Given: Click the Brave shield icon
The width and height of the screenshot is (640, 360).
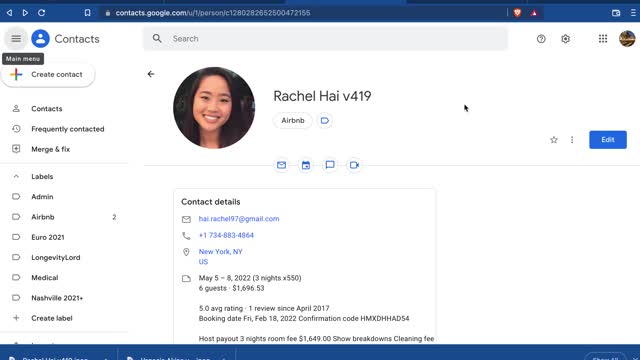Looking at the screenshot, I should (517, 13).
